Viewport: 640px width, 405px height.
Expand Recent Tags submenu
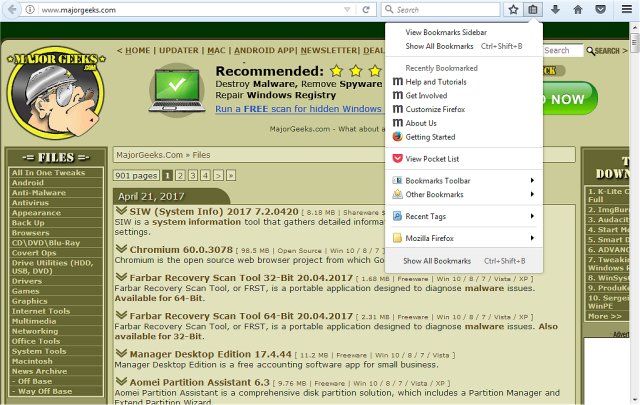[x=464, y=216]
